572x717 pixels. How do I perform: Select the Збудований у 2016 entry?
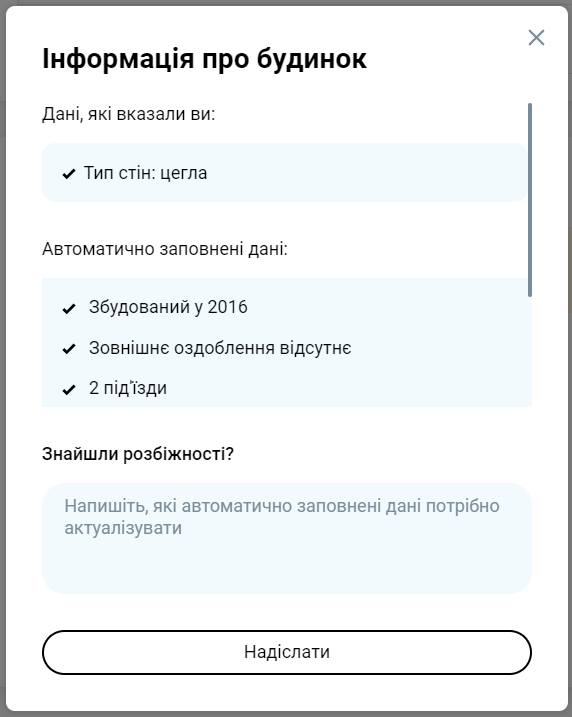[x=168, y=307]
